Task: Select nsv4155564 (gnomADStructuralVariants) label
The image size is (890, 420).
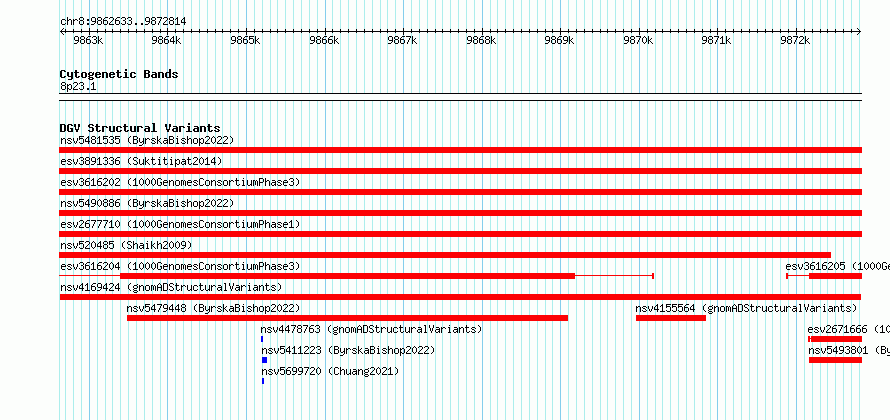Action: (x=746, y=308)
